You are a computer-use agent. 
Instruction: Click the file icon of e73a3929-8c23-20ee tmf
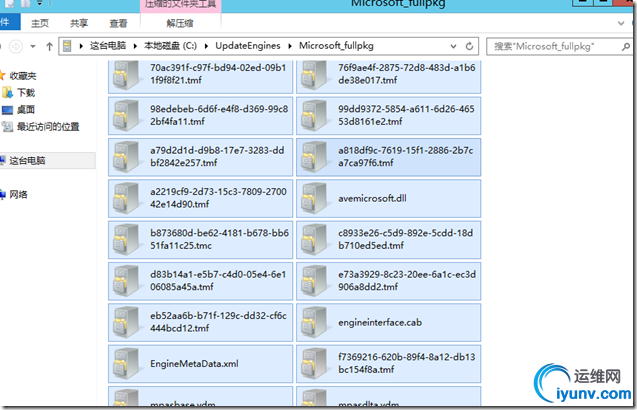(314, 281)
